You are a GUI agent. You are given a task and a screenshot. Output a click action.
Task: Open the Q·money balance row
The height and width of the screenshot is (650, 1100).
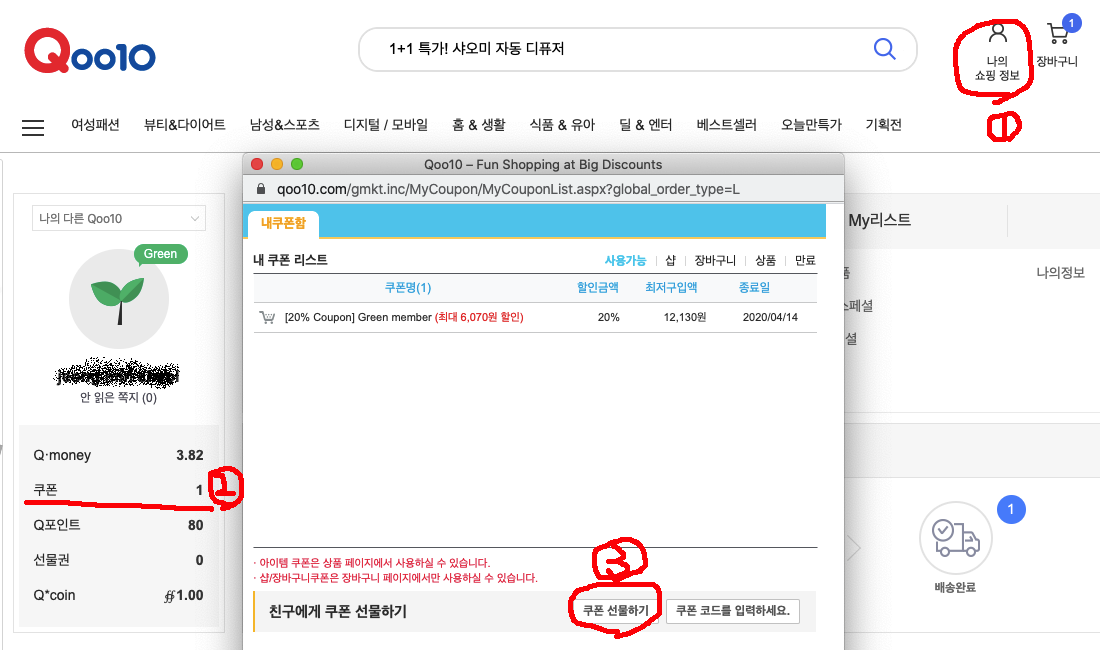pos(119,455)
